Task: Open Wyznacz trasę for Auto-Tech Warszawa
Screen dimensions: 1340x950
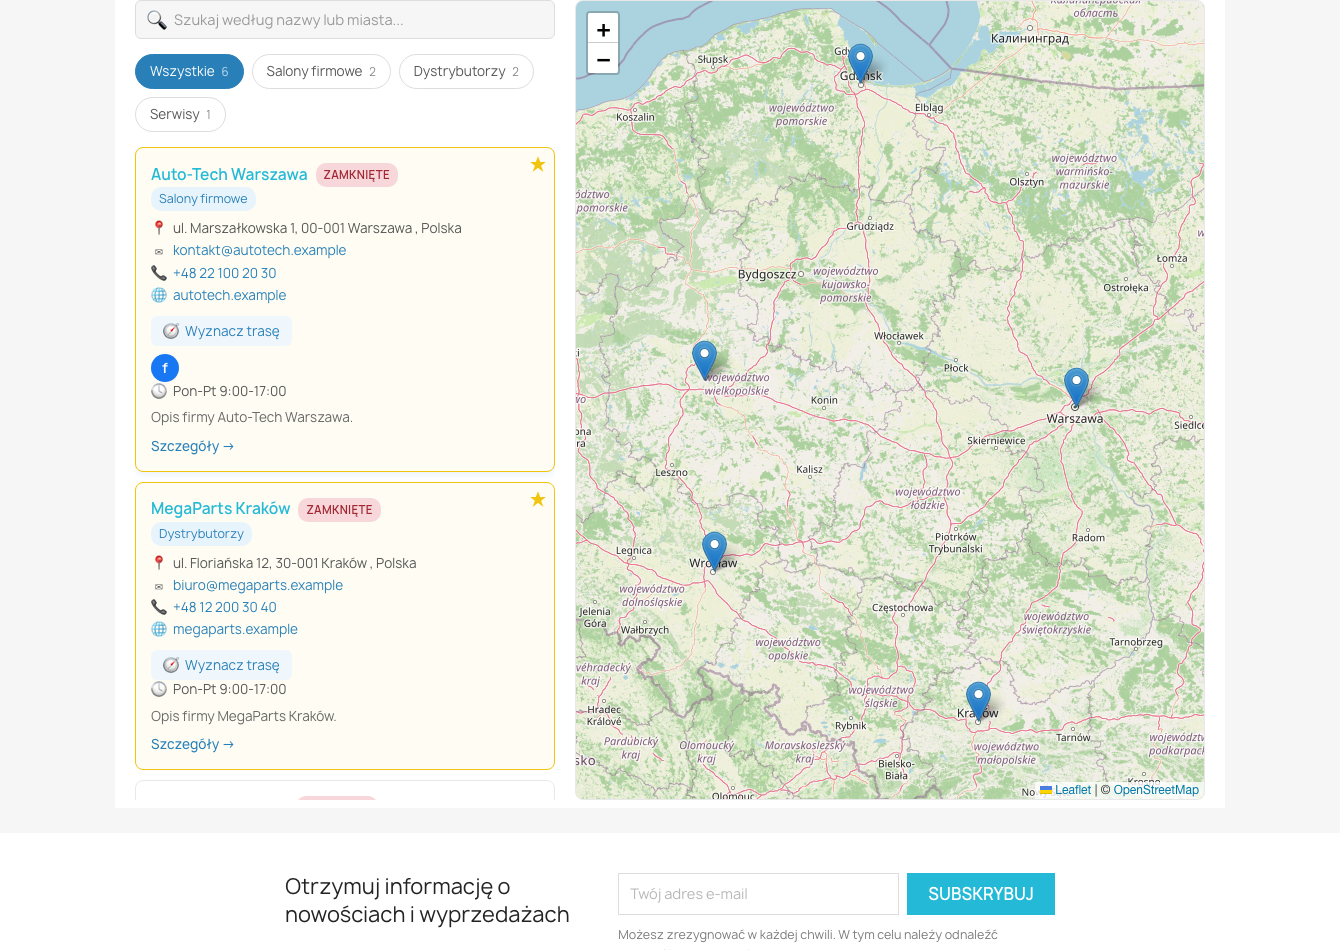Action: pyautogui.click(x=221, y=331)
